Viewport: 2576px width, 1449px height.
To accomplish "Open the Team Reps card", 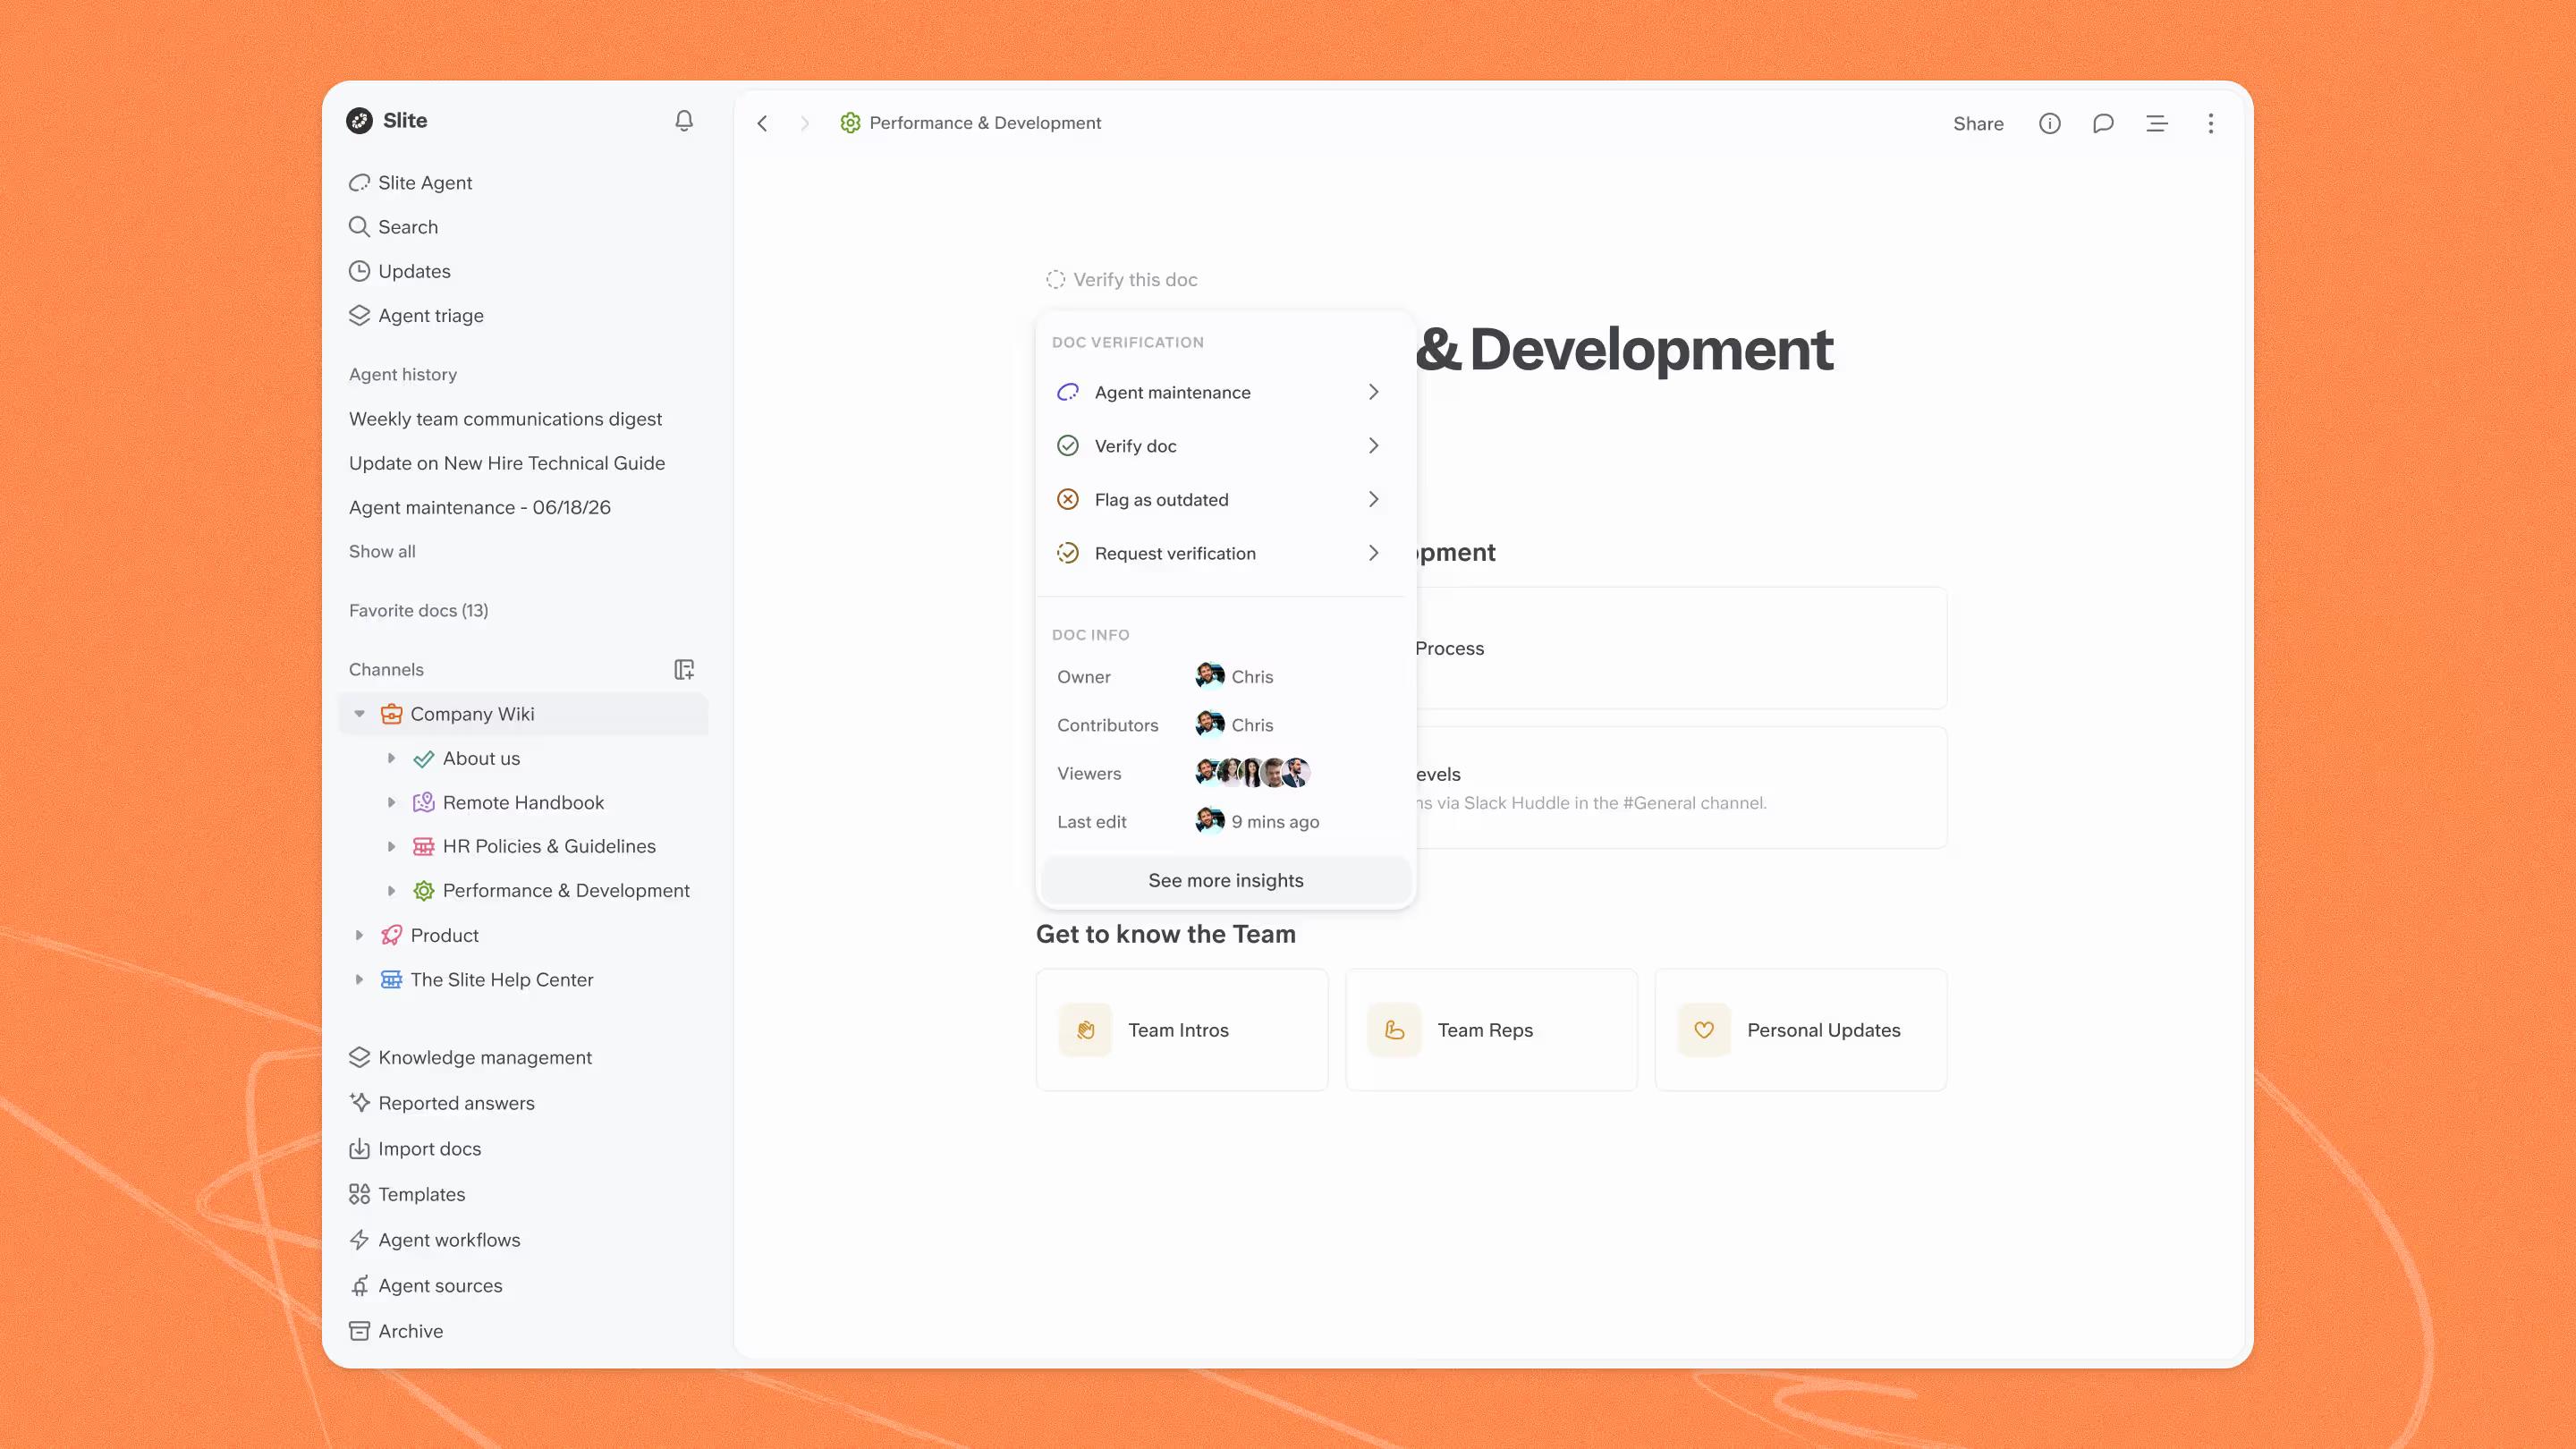I will [1491, 1030].
